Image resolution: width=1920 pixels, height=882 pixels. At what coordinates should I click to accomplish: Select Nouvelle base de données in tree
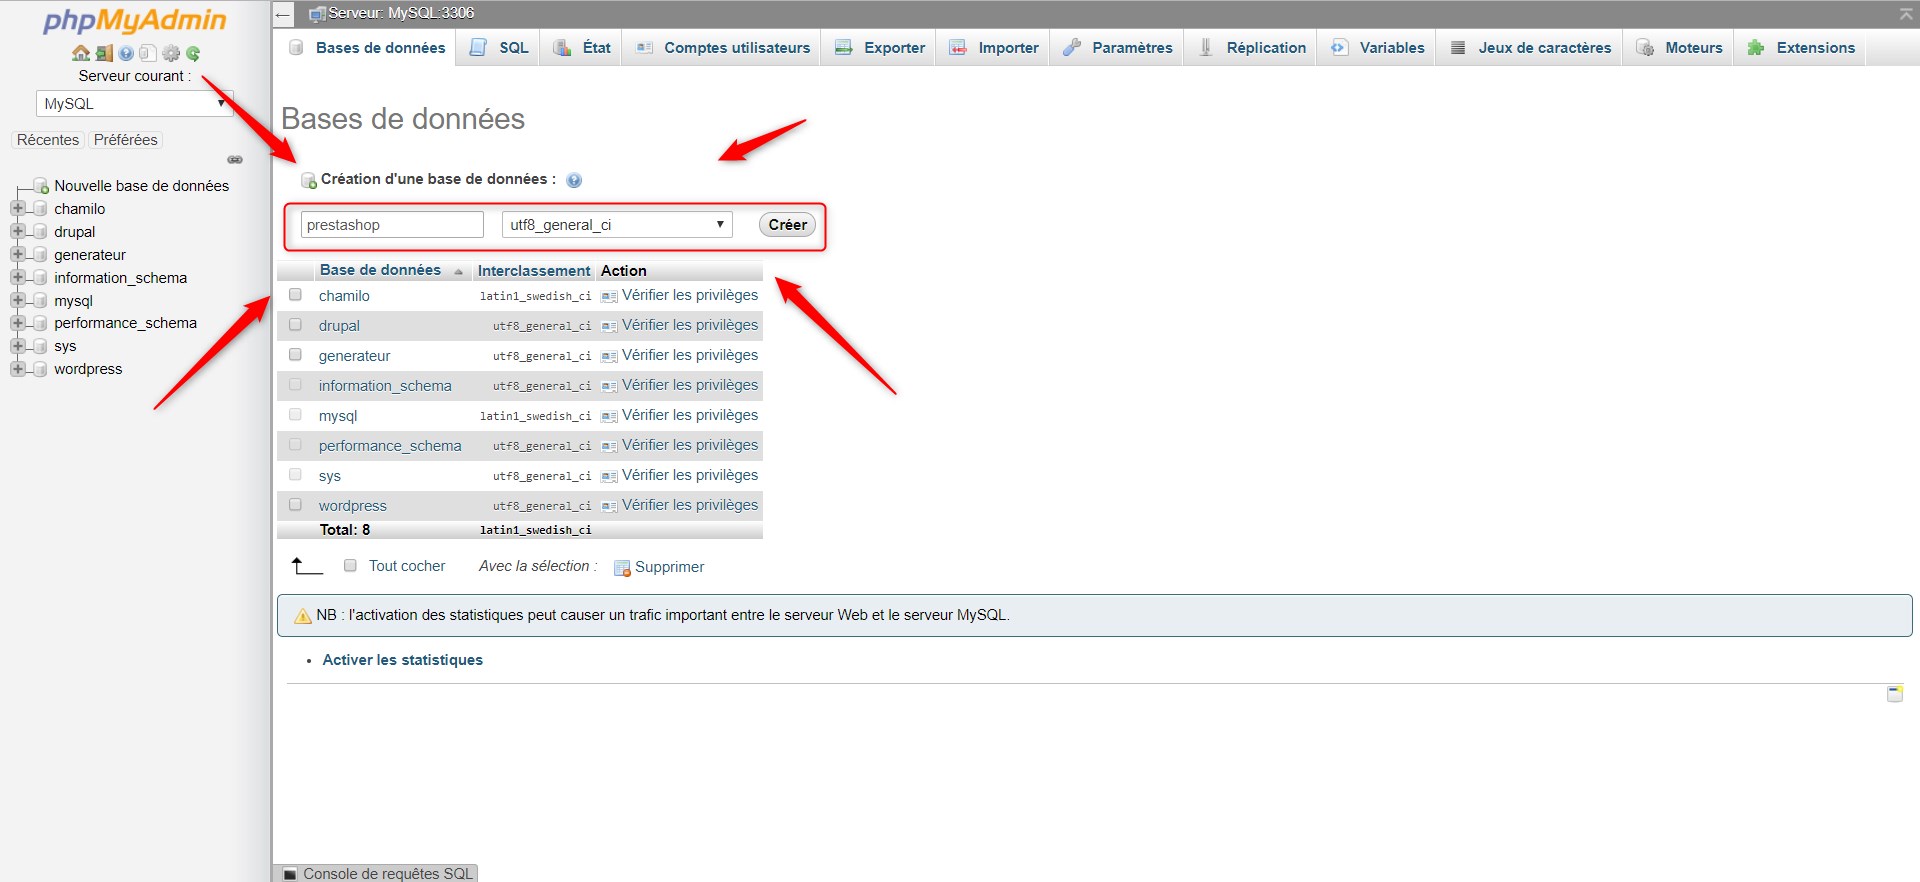(x=141, y=186)
